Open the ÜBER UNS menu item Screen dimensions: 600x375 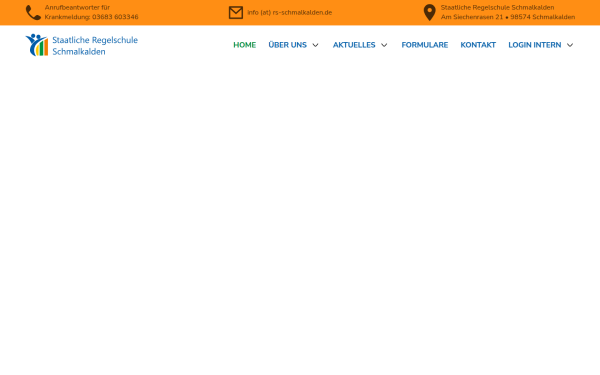(x=287, y=45)
